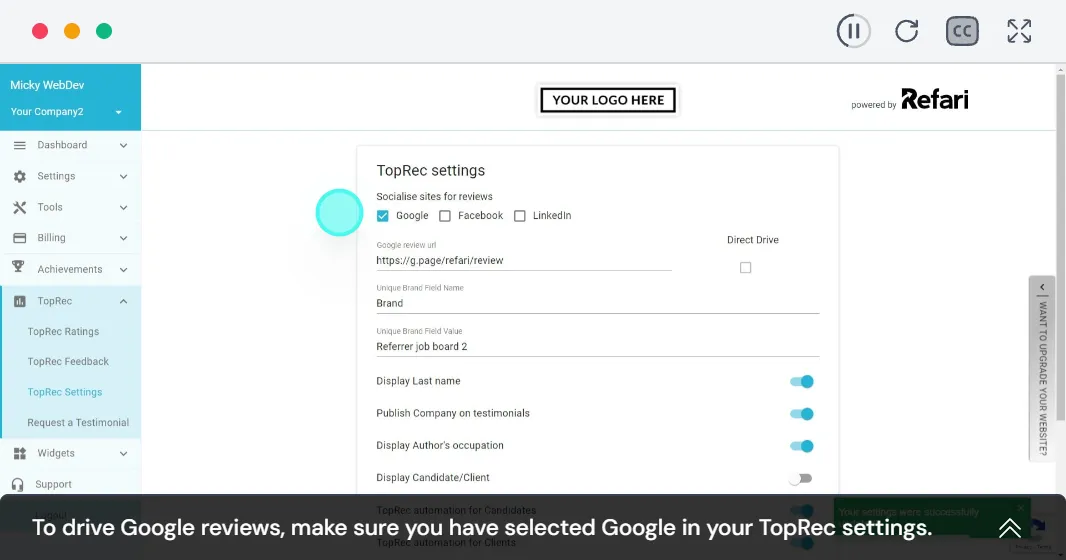Click the Socialise sites for reviews label

click(434, 196)
